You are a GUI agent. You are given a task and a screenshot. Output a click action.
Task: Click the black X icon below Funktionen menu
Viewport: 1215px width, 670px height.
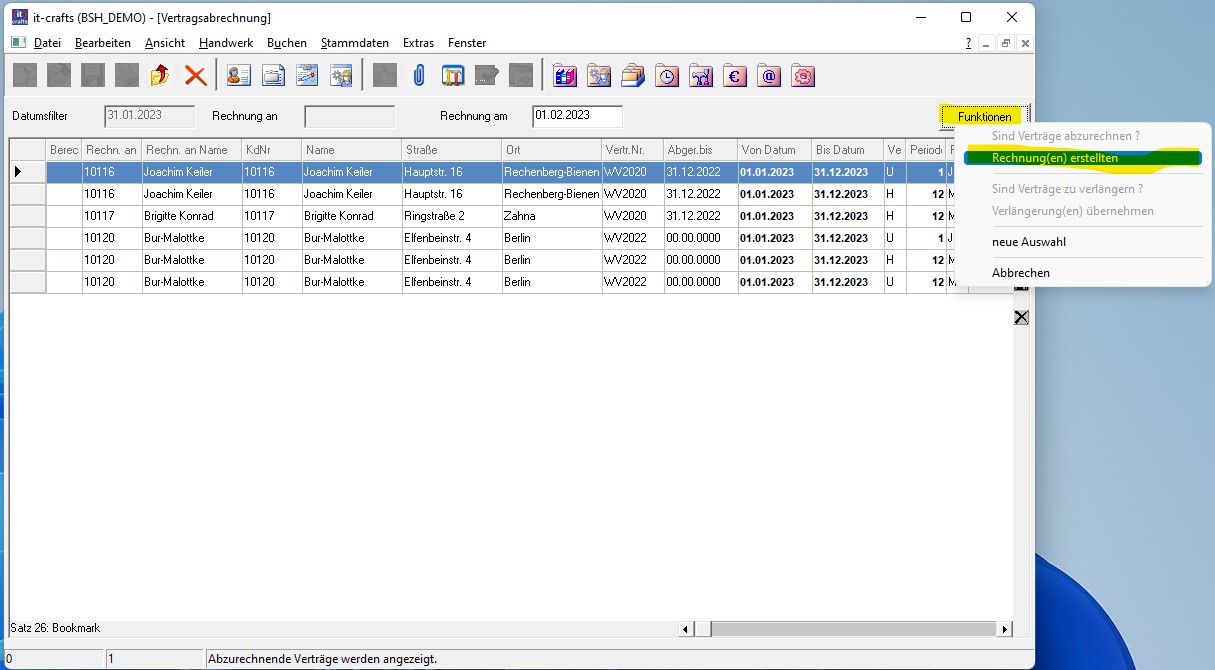(1021, 317)
